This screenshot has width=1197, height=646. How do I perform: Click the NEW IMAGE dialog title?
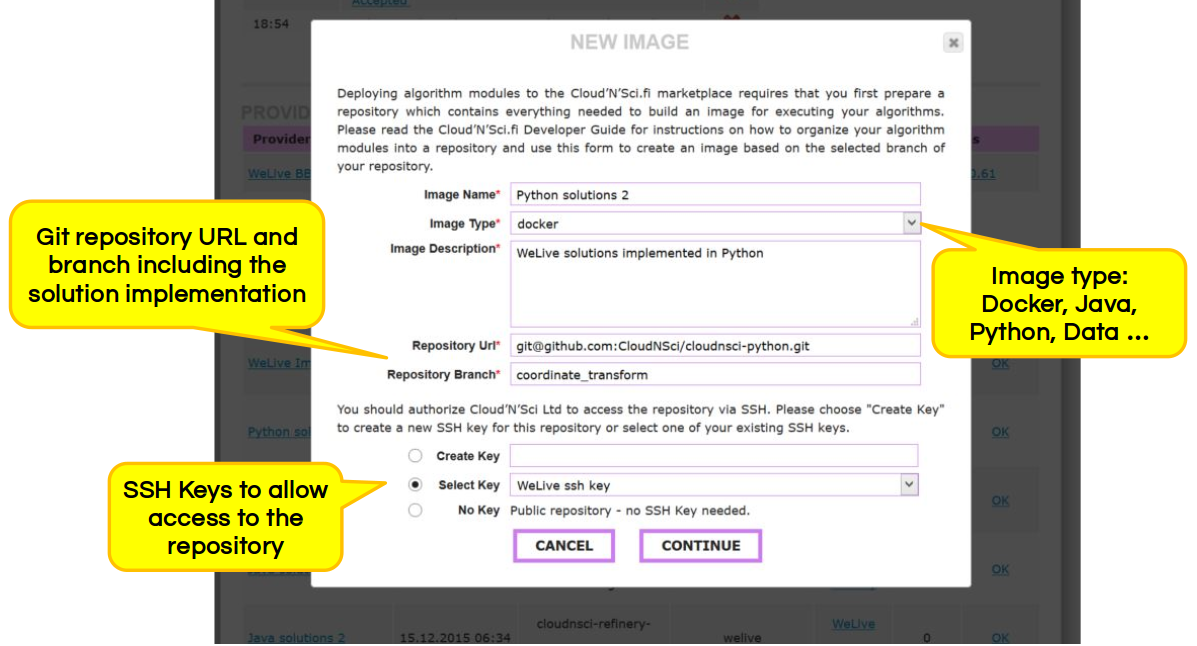(x=630, y=43)
